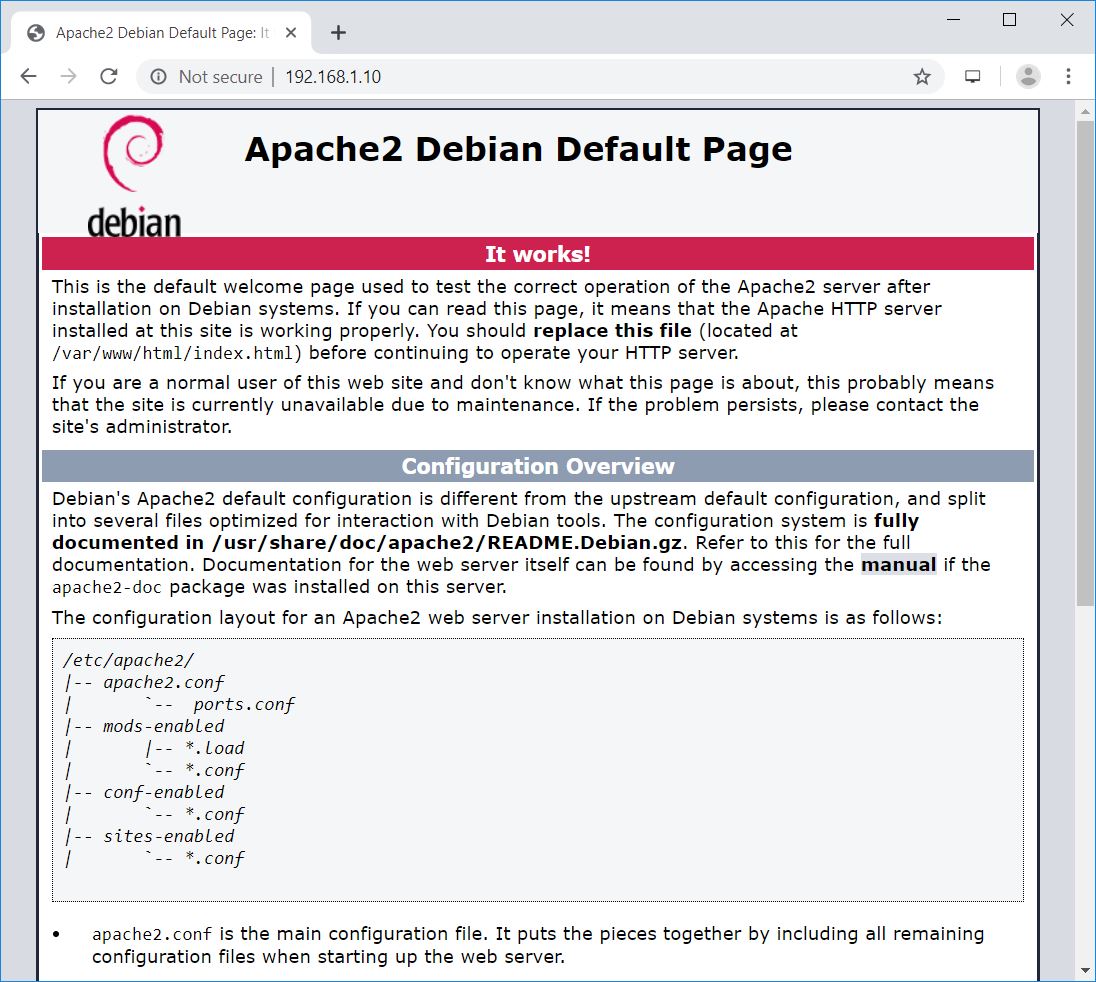Follow the manual hyperlink
The image size is (1096, 982).
pos(898,565)
